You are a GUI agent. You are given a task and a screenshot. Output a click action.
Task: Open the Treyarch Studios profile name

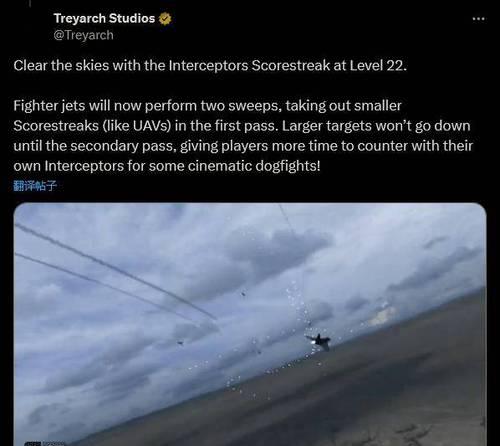coord(104,18)
